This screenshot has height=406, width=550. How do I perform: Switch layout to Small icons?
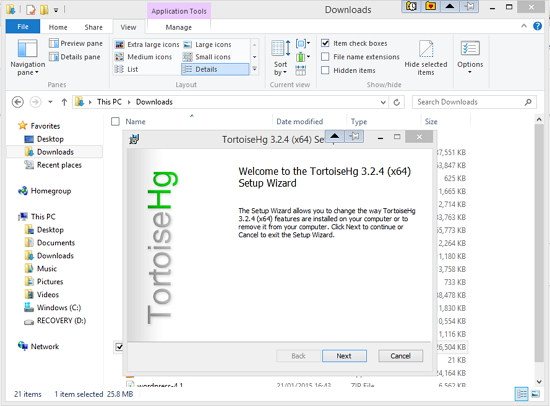(207, 57)
